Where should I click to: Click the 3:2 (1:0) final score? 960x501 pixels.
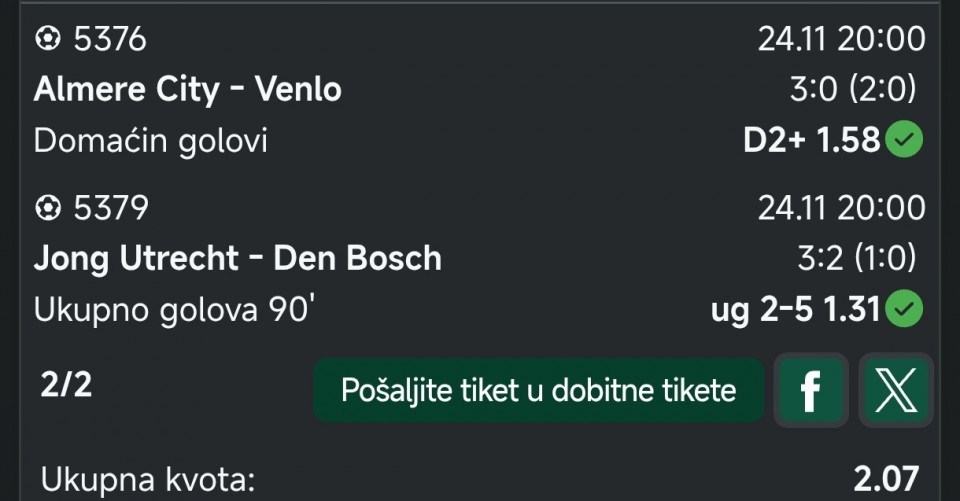[x=856, y=259]
